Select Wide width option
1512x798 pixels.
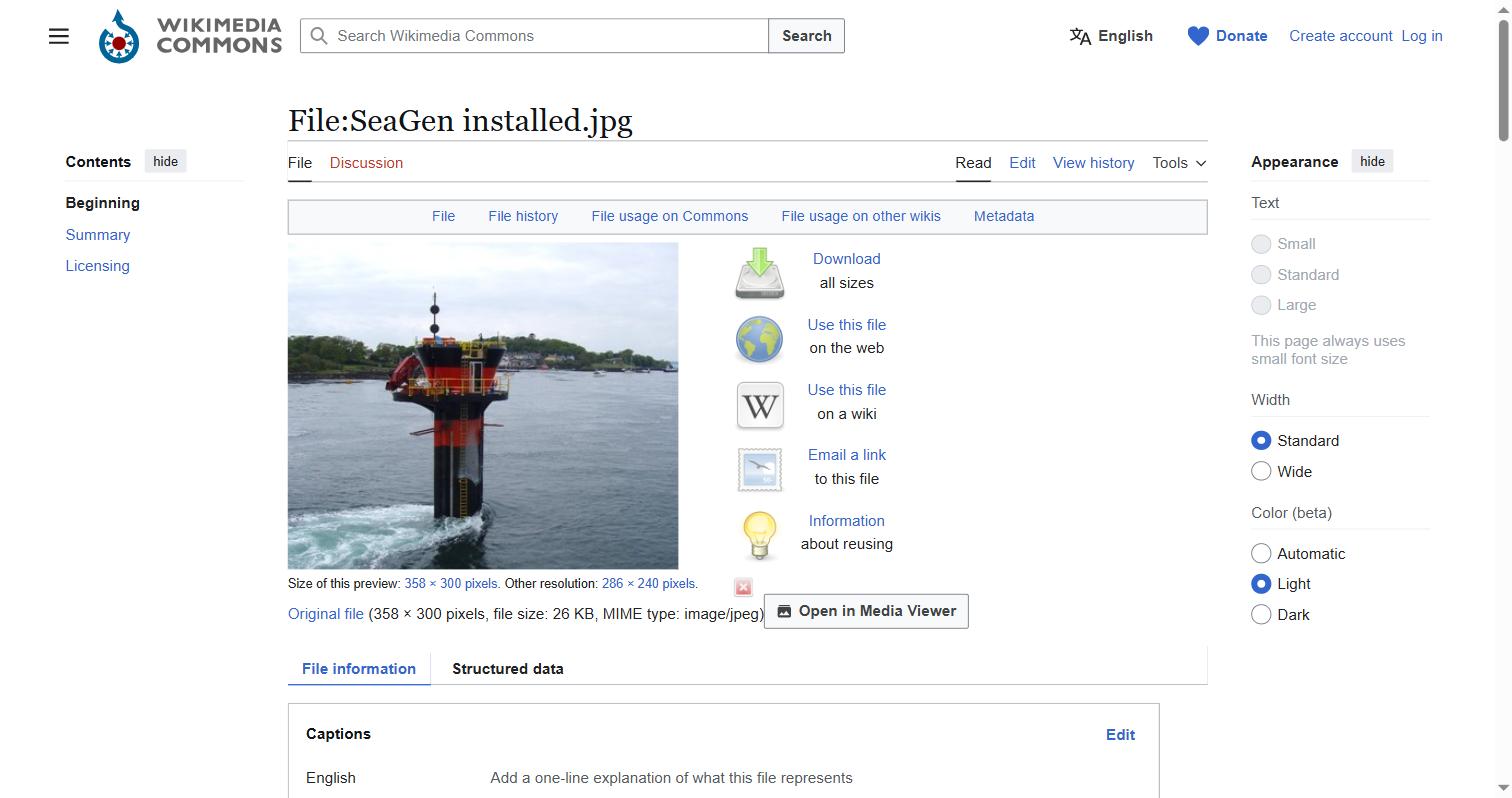pos(1261,472)
